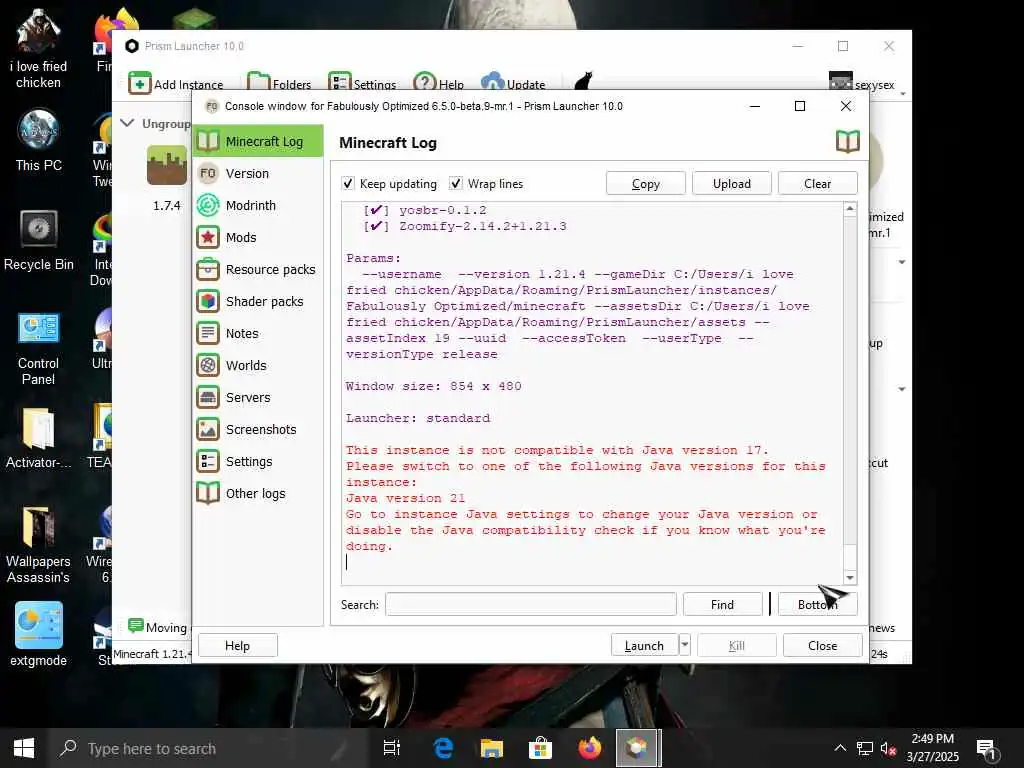Screen dimensions: 1024x768
Task: Launch the instance from console window
Action: coord(645,645)
